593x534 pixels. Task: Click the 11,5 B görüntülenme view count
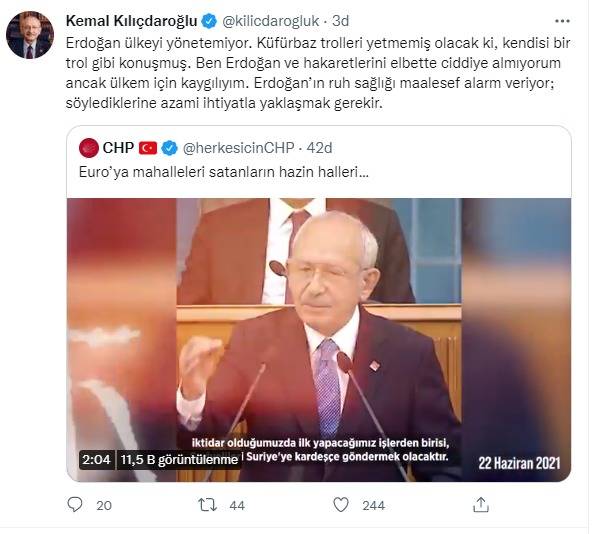tap(179, 459)
